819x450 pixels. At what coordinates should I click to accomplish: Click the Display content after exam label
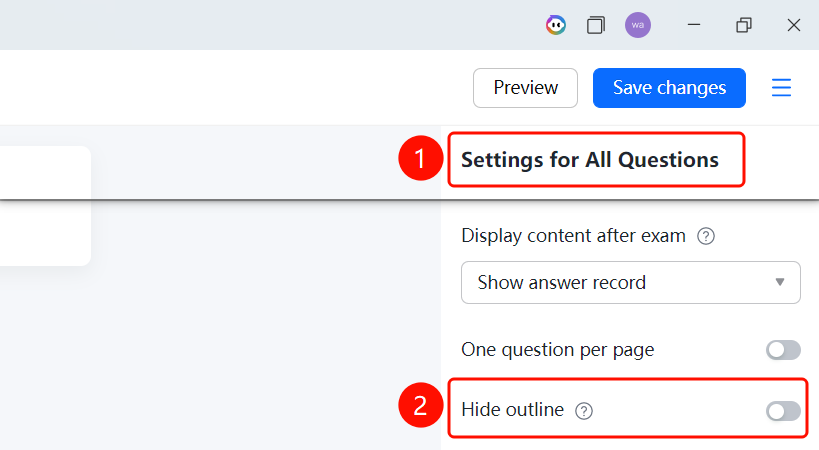point(573,236)
